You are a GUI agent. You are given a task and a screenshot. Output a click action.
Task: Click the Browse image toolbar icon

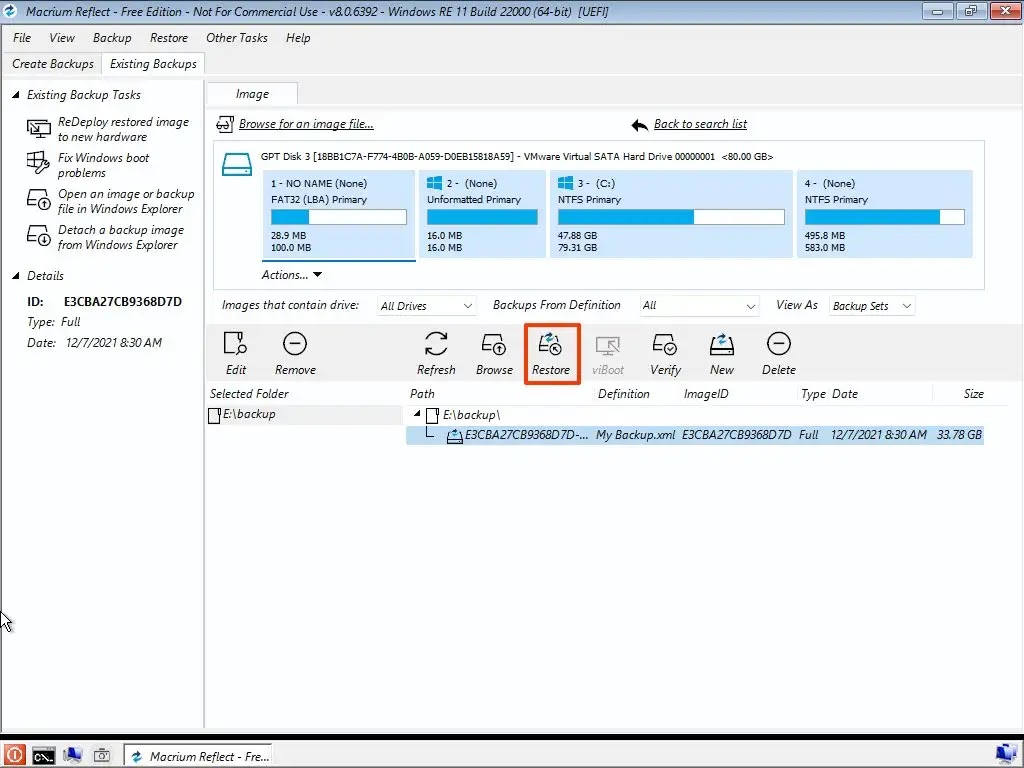tap(494, 344)
